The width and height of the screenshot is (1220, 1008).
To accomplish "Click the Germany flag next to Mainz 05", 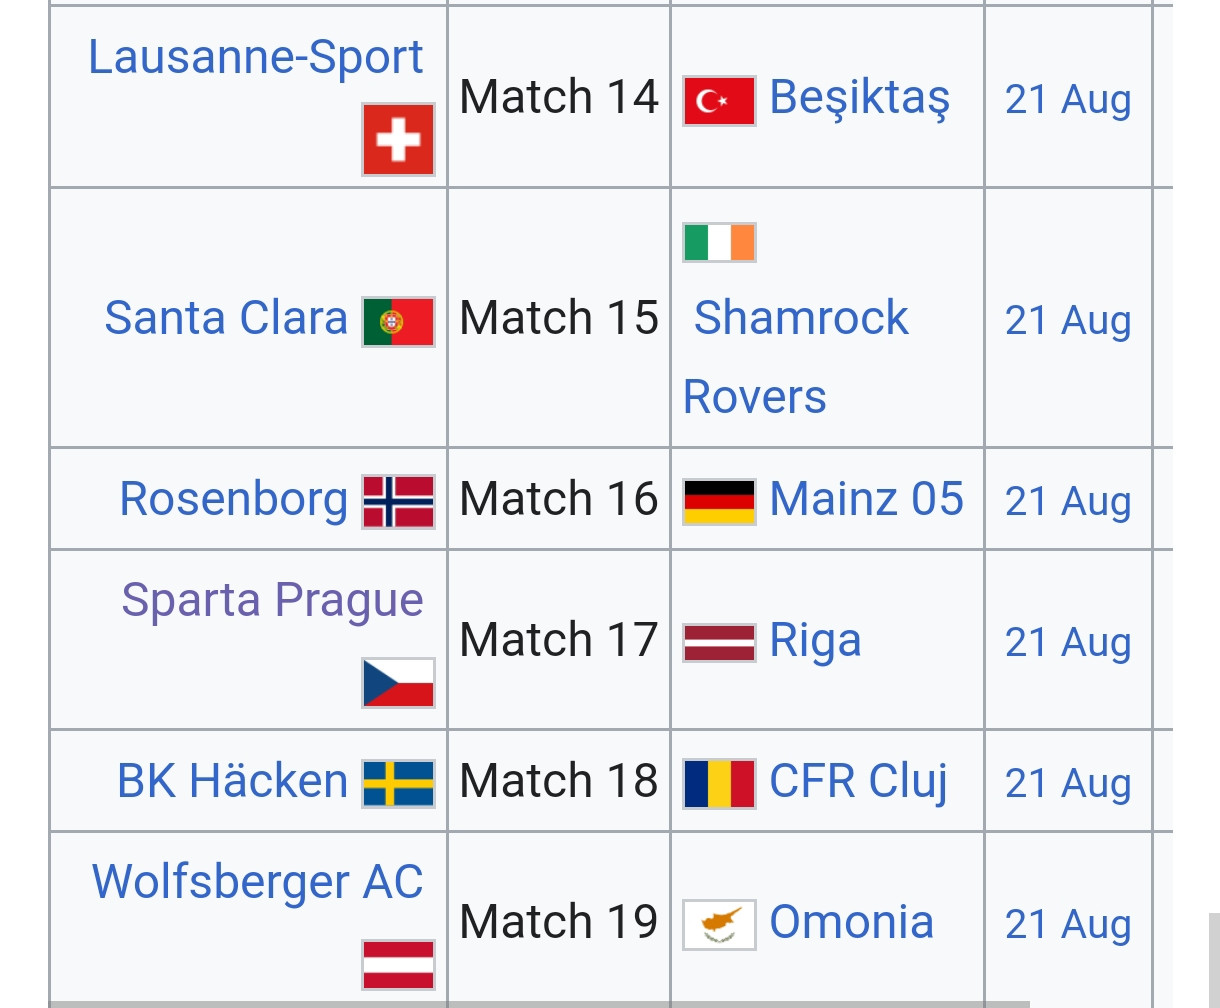I will [719, 502].
